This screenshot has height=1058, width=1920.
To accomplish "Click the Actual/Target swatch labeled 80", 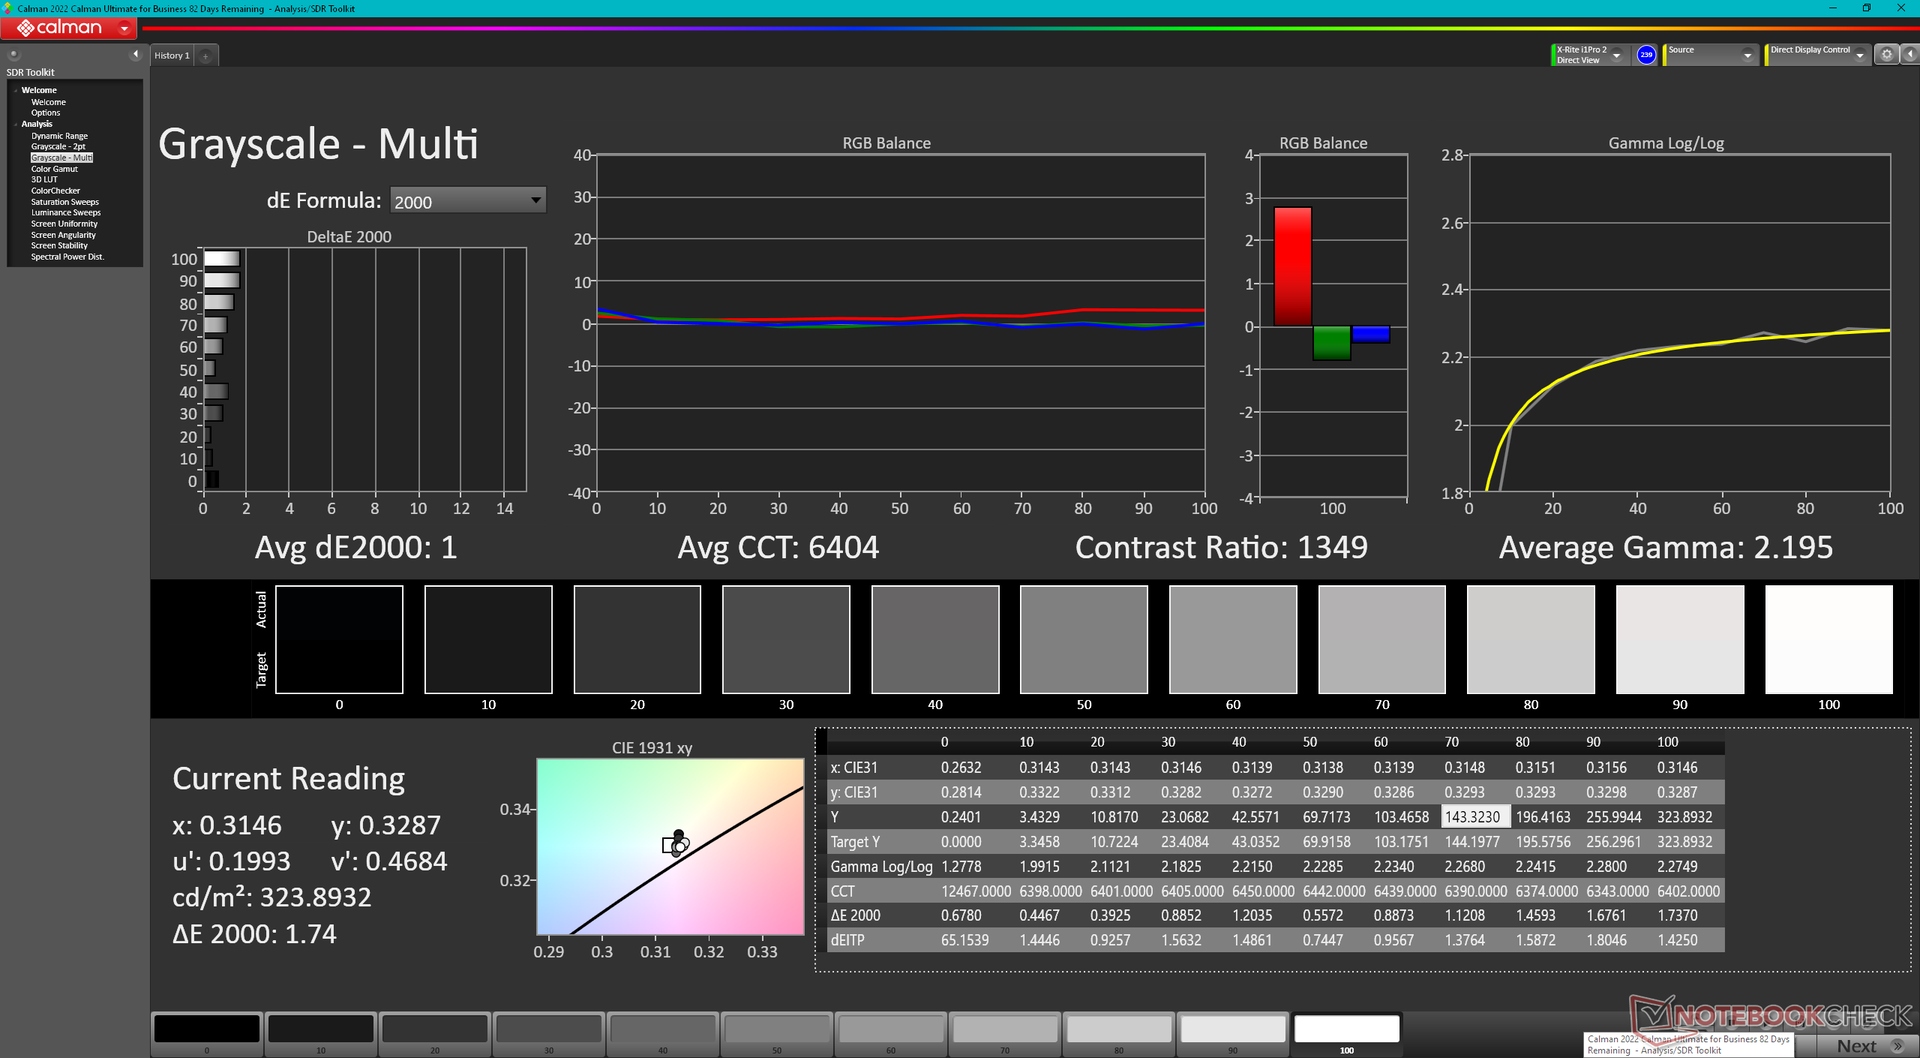I will [1531, 639].
